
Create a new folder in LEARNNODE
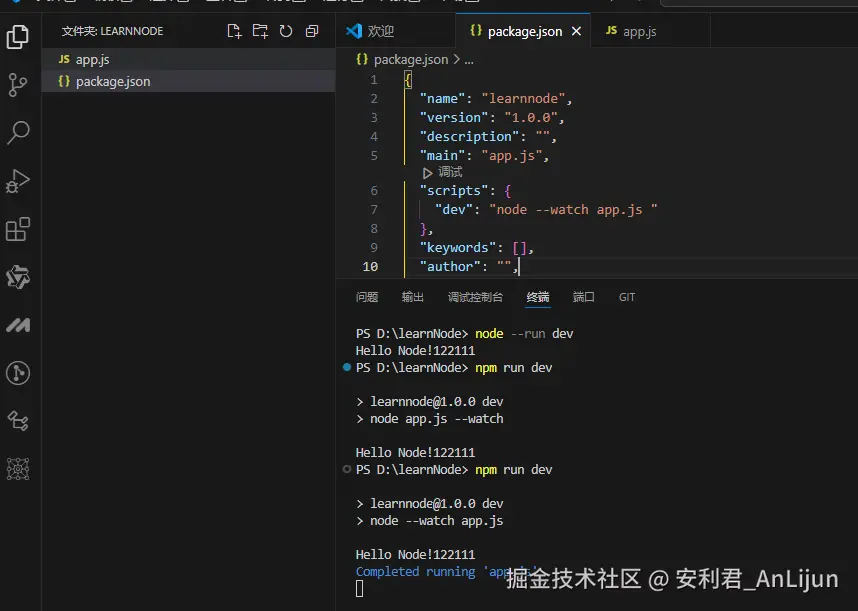point(260,31)
